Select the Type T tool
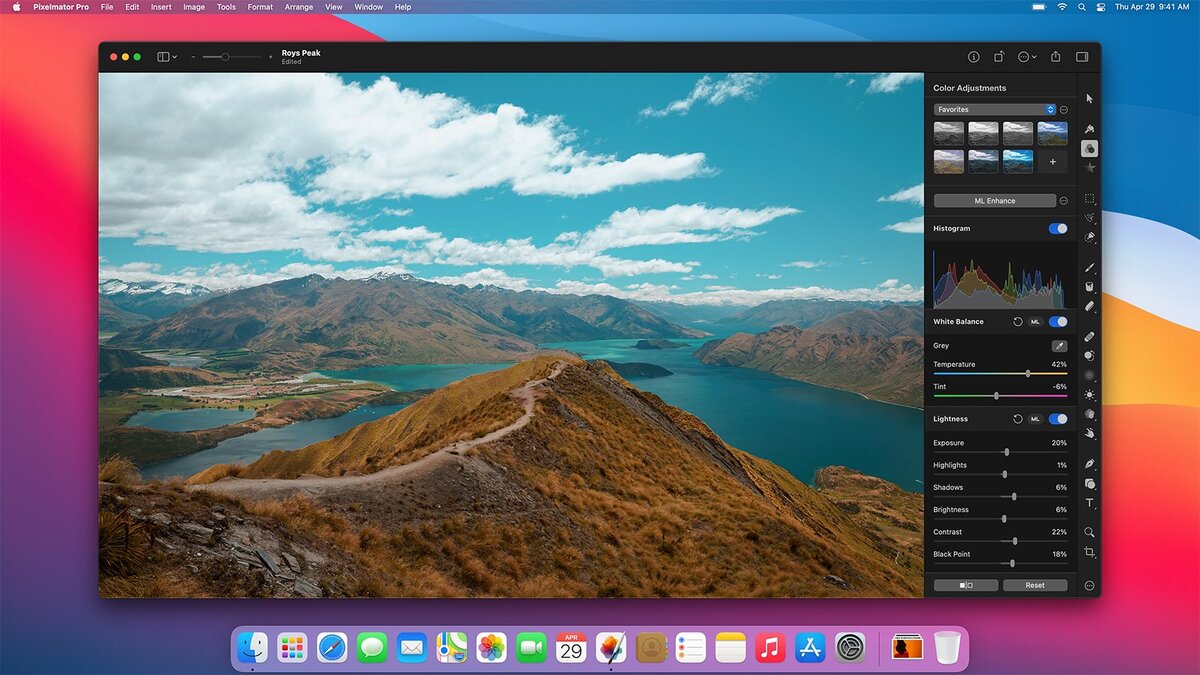 tap(1089, 503)
